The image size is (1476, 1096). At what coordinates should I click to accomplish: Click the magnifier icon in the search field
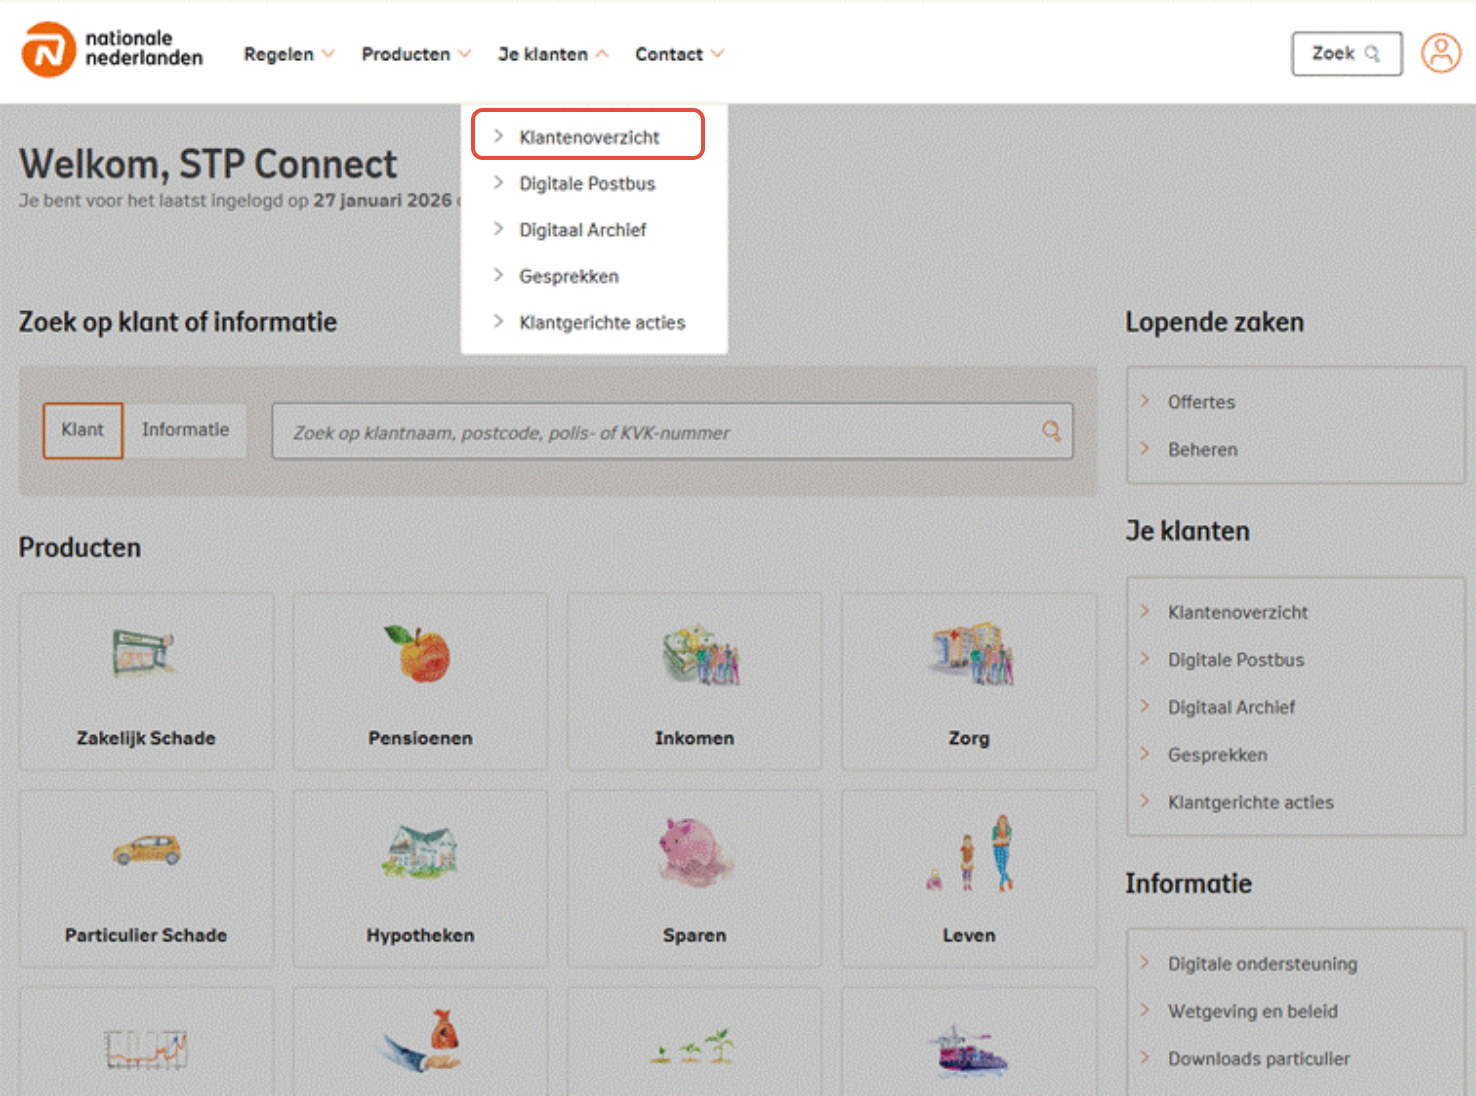tap(1051, 431)
